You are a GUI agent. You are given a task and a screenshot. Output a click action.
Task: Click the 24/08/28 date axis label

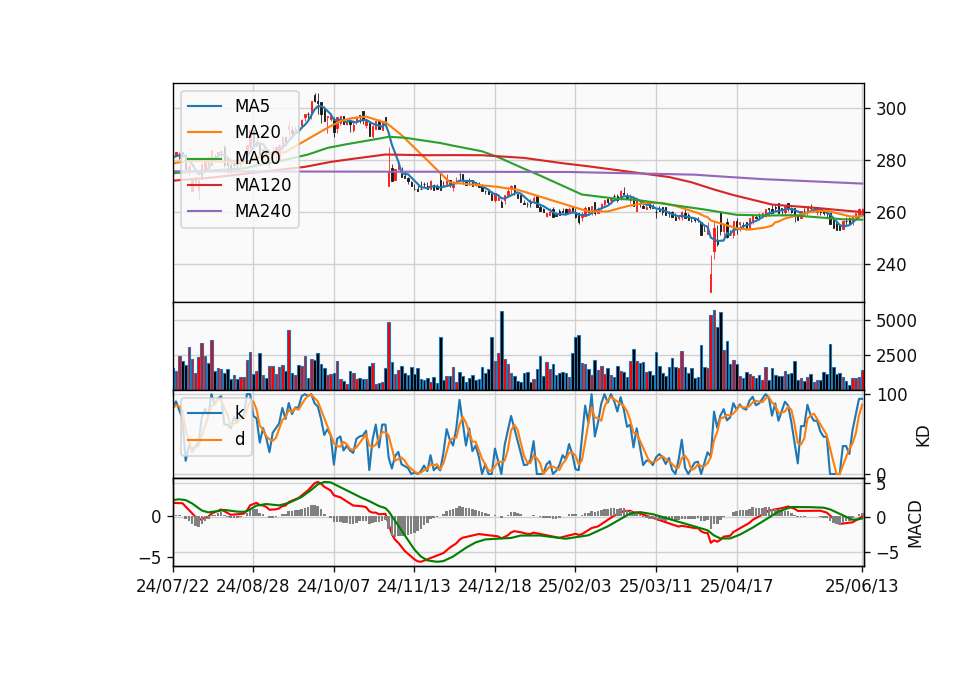(253, 586)
